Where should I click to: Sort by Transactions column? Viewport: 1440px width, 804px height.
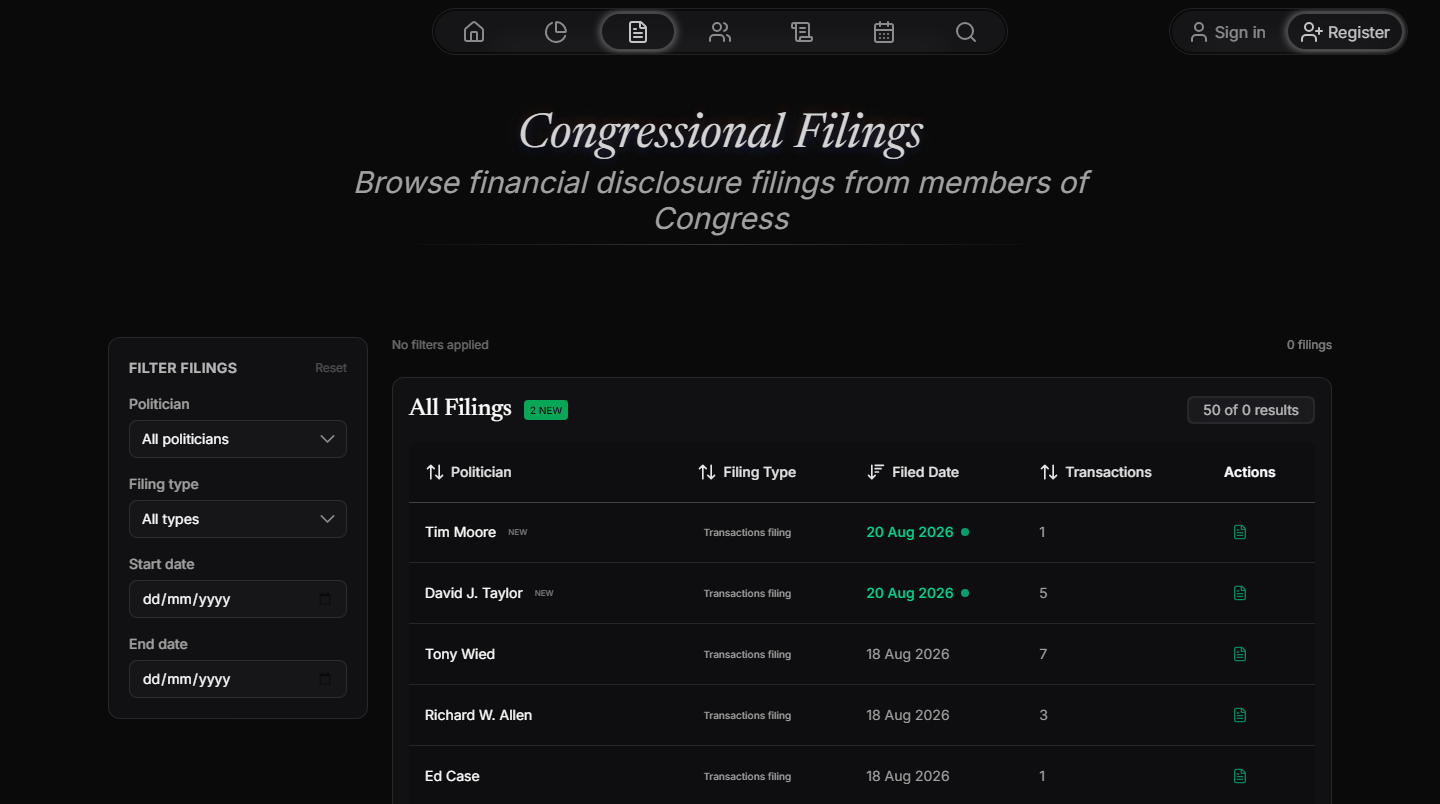pos(1095,472)
